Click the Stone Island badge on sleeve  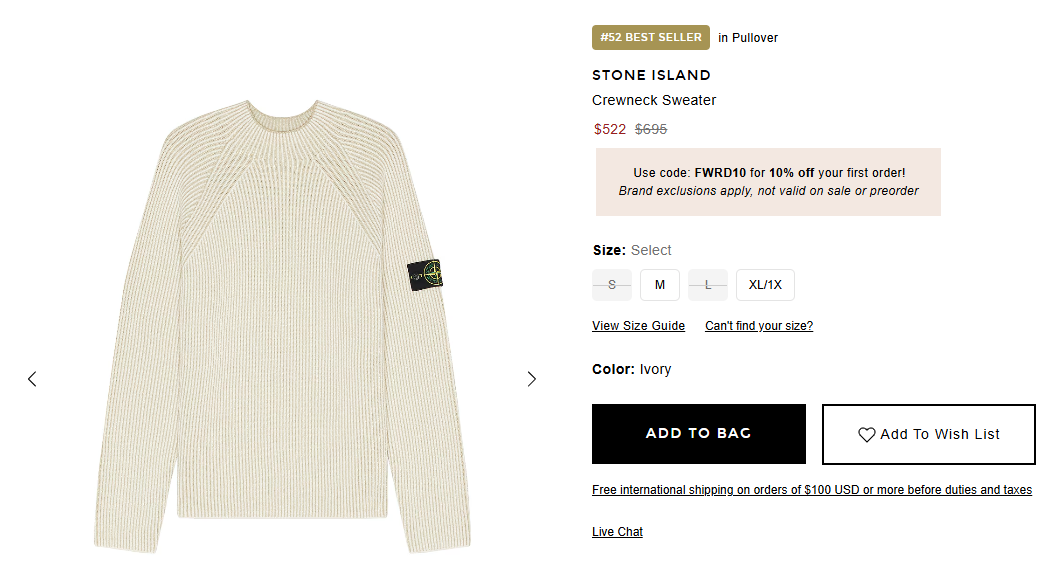424,277
